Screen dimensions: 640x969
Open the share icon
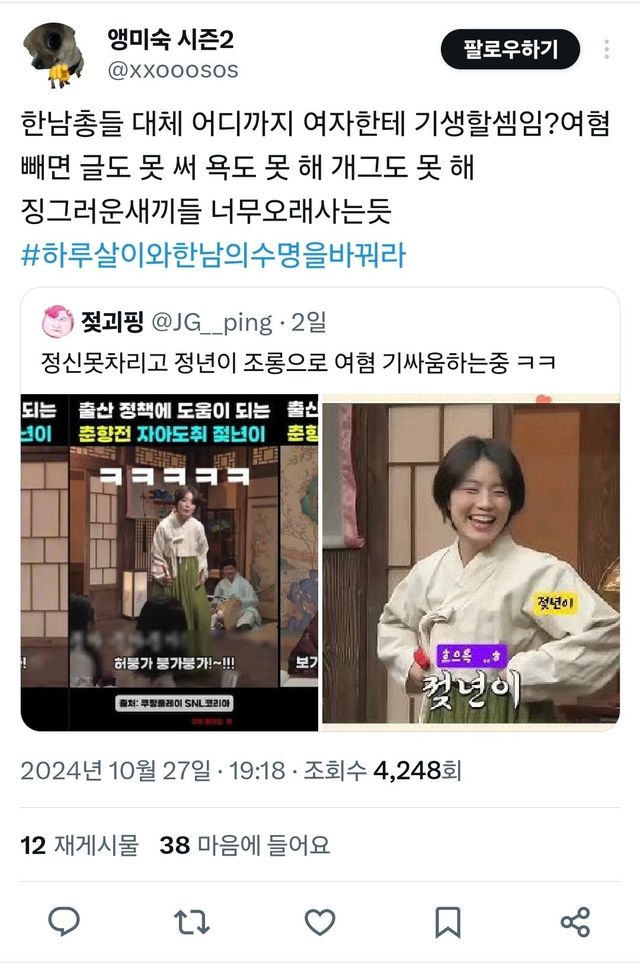575,922
